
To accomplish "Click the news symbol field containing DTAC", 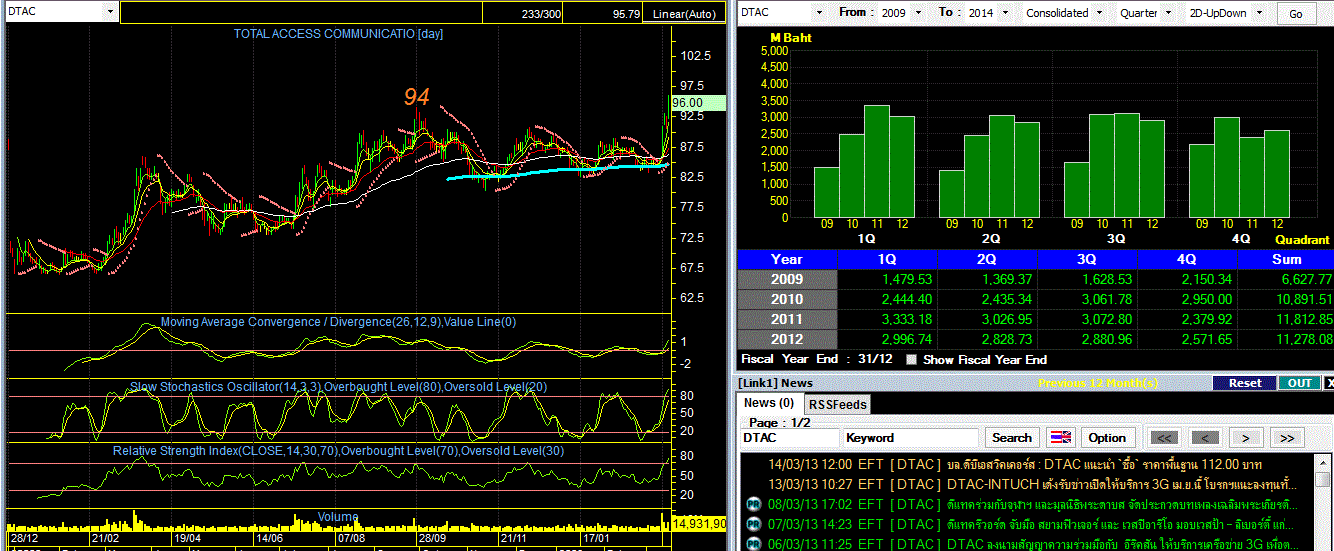I will point(789,438).
